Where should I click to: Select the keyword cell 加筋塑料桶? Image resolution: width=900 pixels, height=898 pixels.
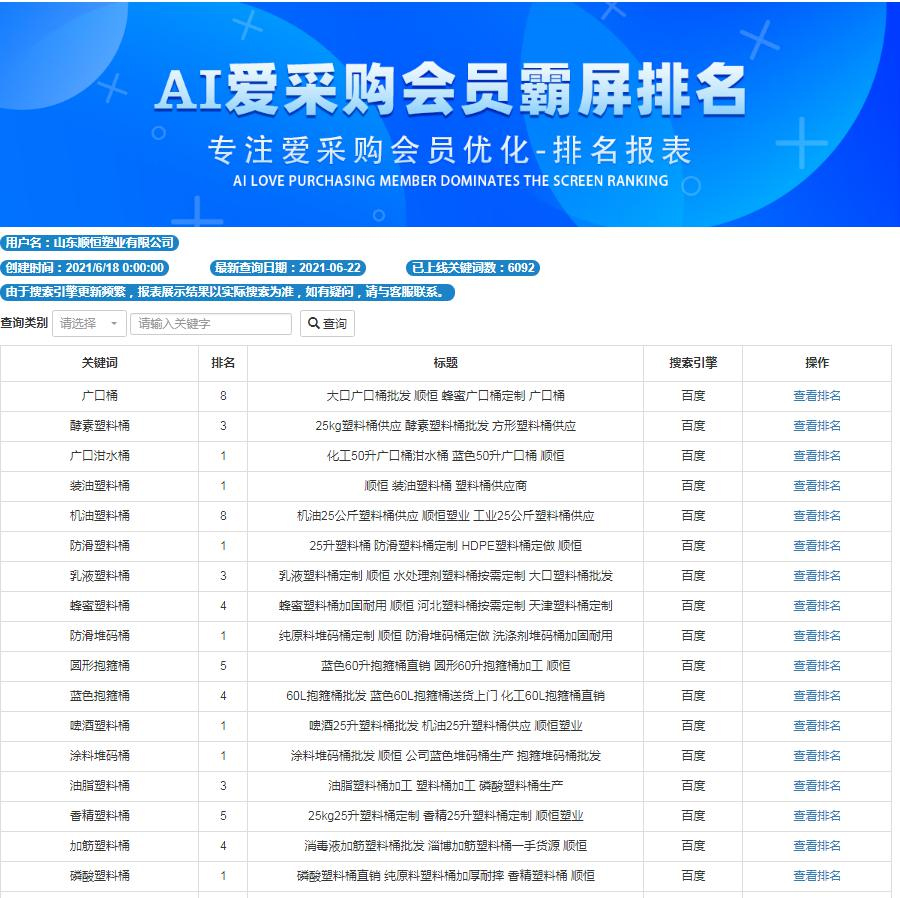tap(99, 846)
